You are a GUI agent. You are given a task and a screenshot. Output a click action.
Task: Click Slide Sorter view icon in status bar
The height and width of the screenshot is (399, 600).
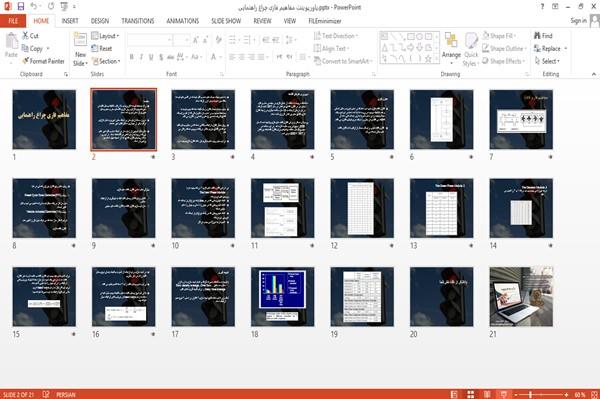point(471,394)
